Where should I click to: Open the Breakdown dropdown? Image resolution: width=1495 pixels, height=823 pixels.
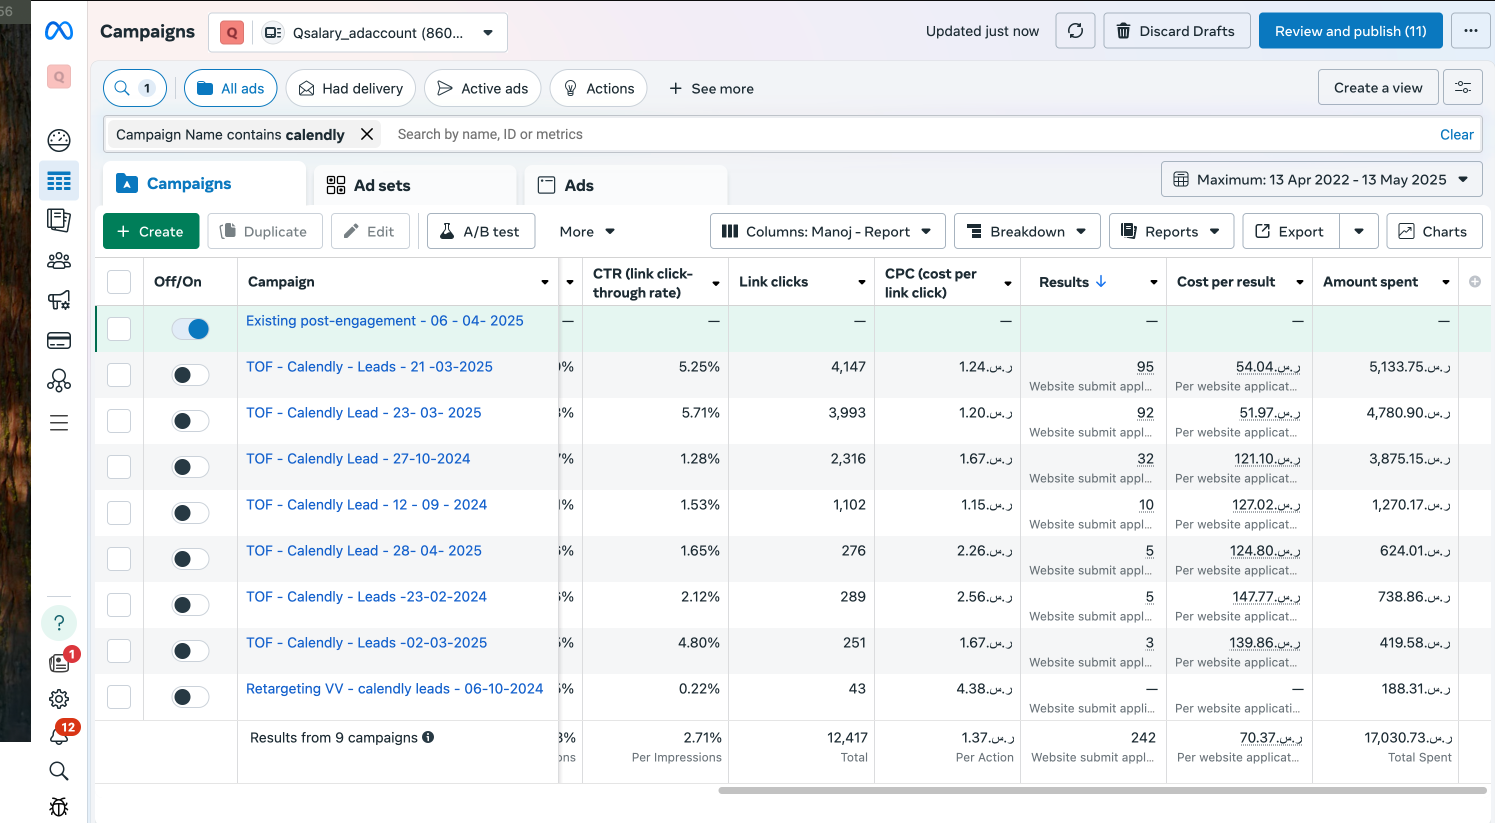[x=1027, y=231]
